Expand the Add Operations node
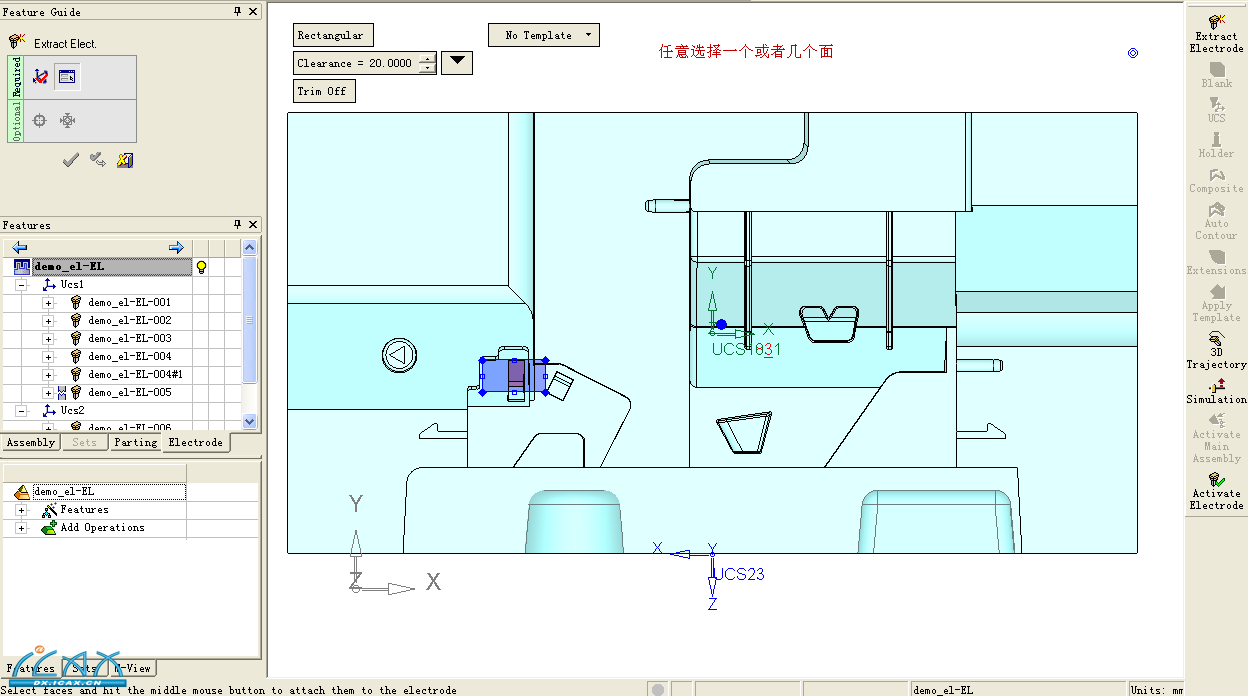Screen dimensions: 1248x696 21,528
